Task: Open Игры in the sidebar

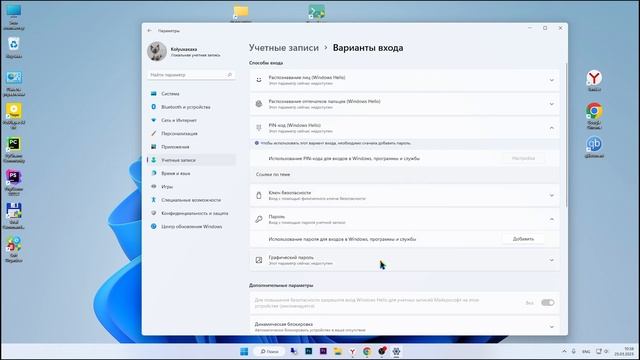Action: click(191, 187)
